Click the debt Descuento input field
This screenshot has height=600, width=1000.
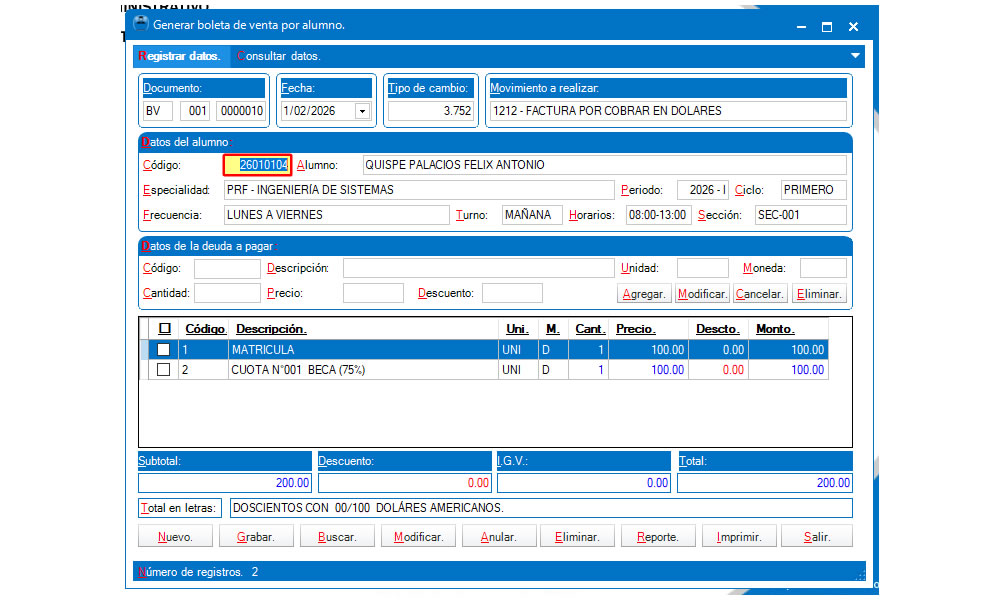click(512, 293)
